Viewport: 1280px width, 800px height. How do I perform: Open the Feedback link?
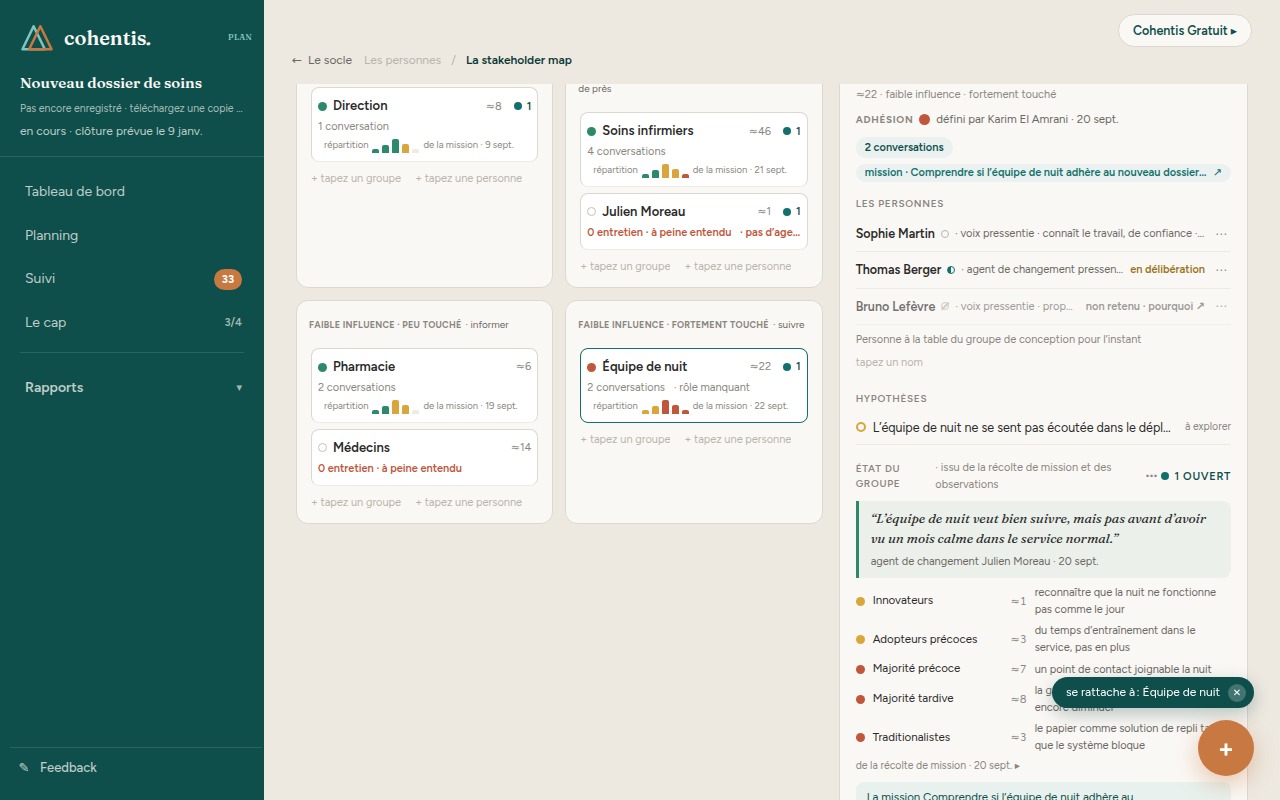(68, 768)
